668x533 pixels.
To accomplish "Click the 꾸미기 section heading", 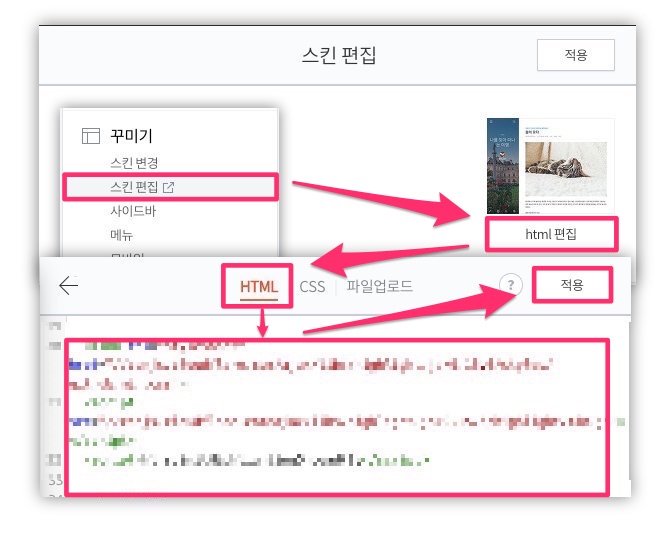I will pos(131,136).
